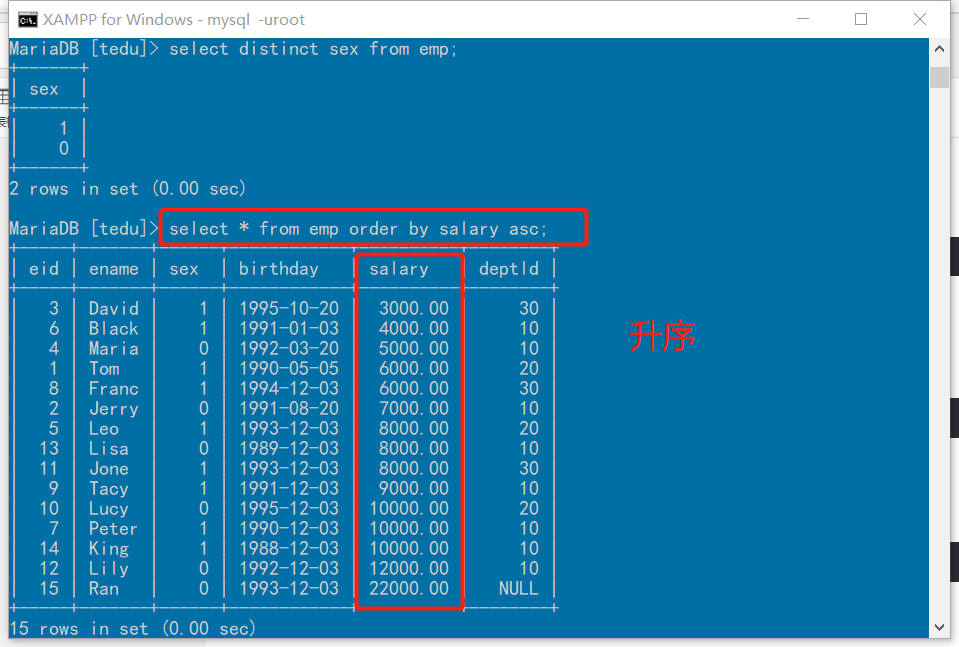Click the 'select * from emp order by salary asc;' command
Viewport: 959px width, 647px height.
point(358,229)
